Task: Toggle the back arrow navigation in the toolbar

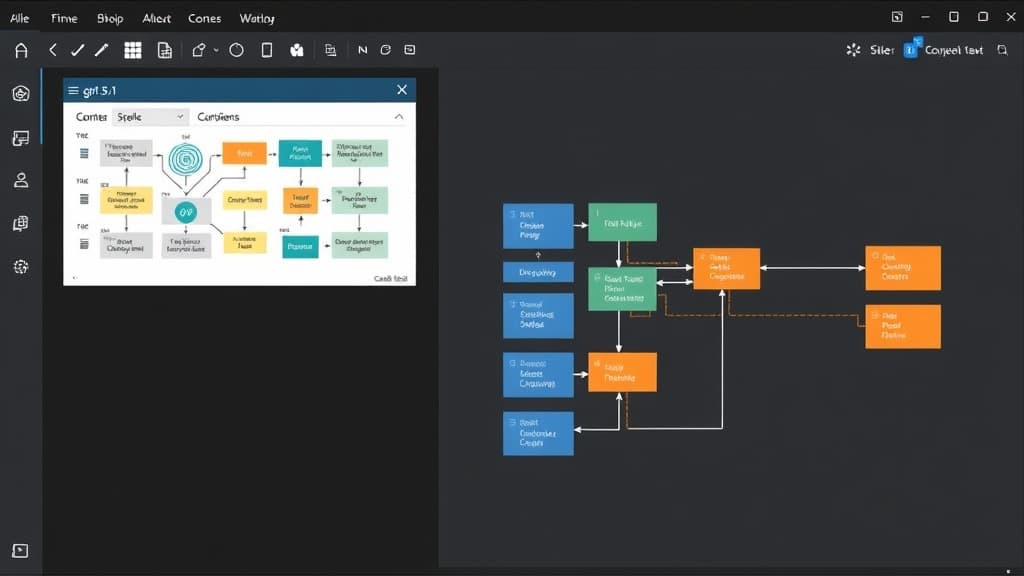Action: pos(52,49)
